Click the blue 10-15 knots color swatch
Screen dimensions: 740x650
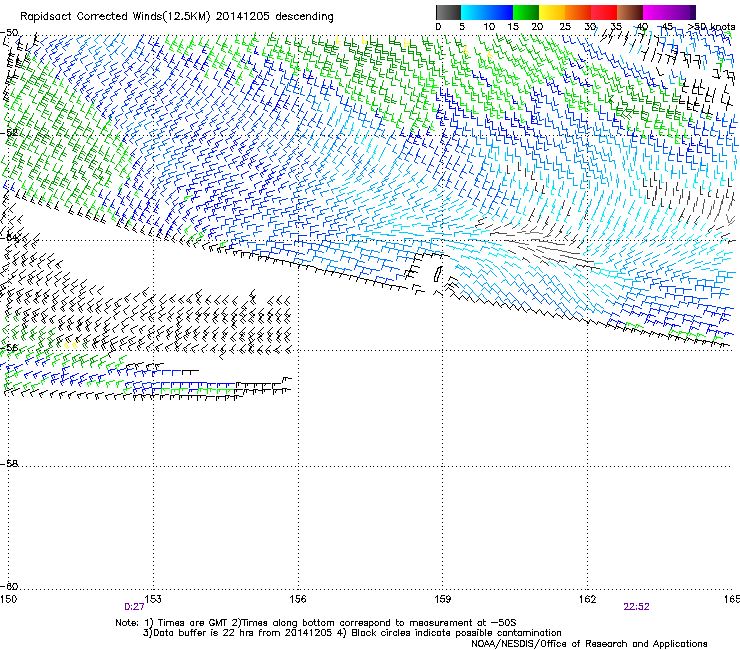coord(500,12)
